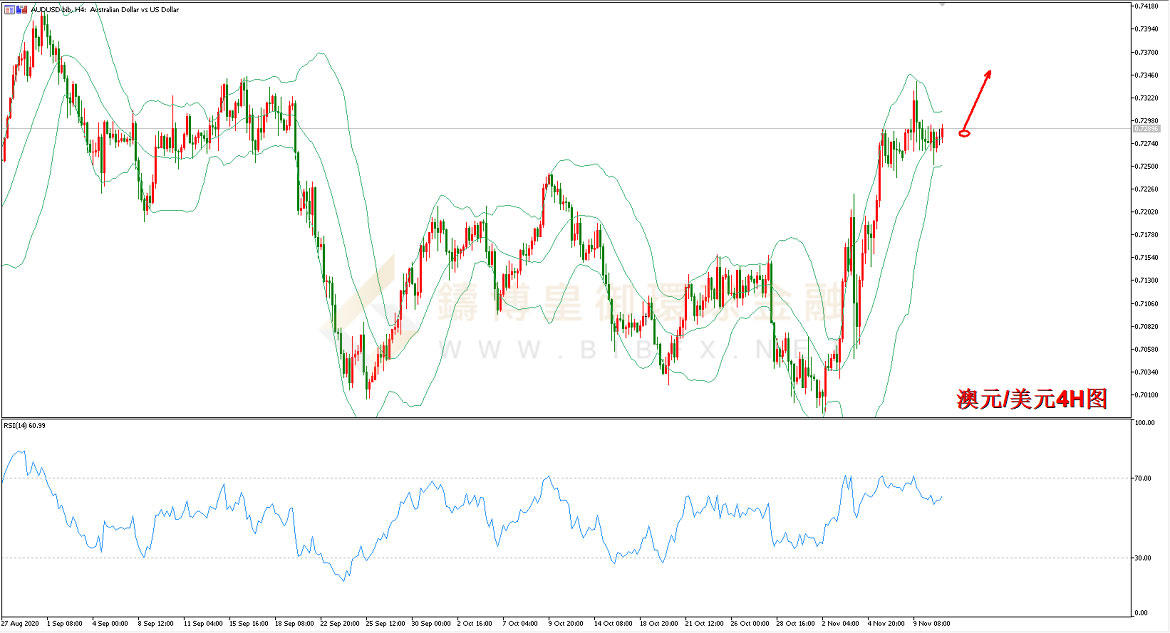1170x633 pixels.
Task: Click the 0.72020 price axis label
Action: pos(1147,212)
